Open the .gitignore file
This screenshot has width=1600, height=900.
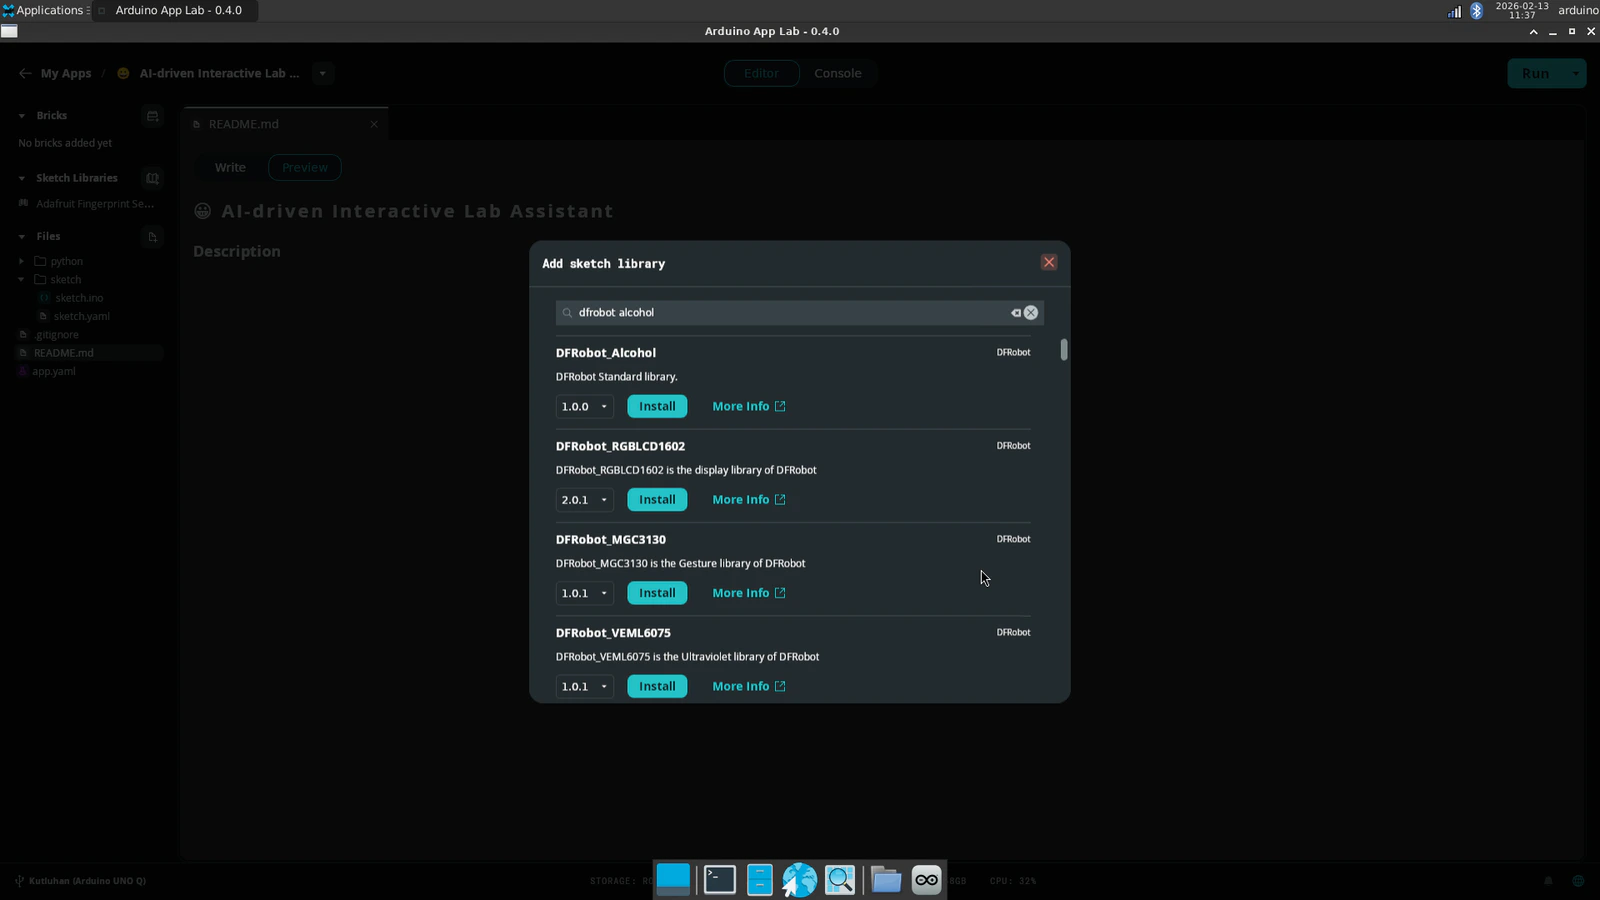pos(56,335)
